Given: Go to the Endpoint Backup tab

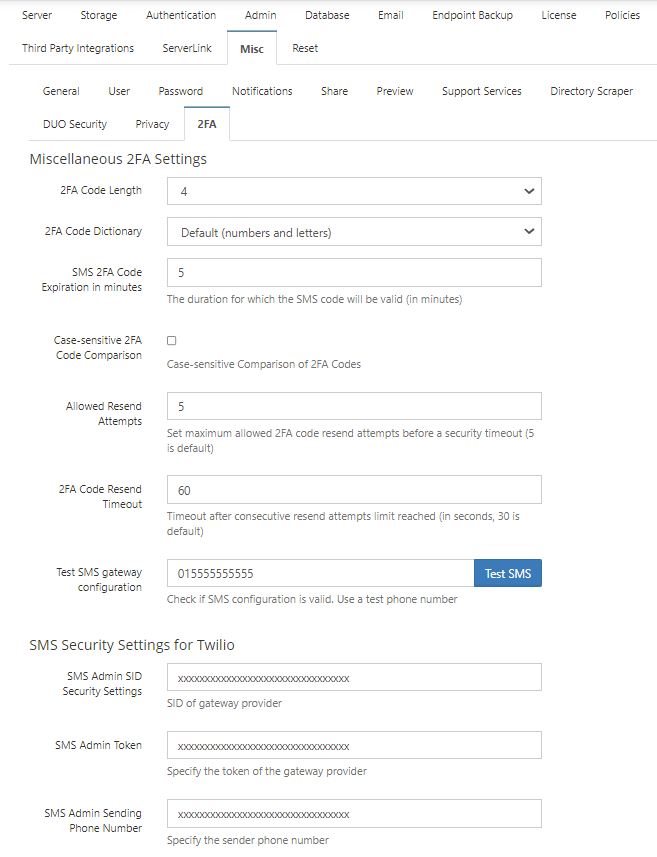Looking at the screenshot, I should click(x=472, y=15).
